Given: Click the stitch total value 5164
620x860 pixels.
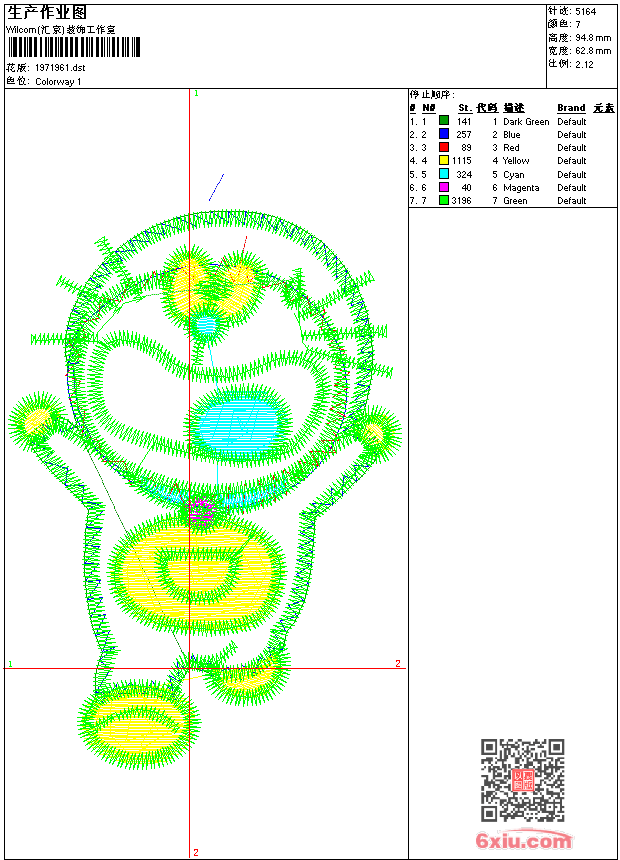Looking at the screenshot, I should tap(585, 12).
